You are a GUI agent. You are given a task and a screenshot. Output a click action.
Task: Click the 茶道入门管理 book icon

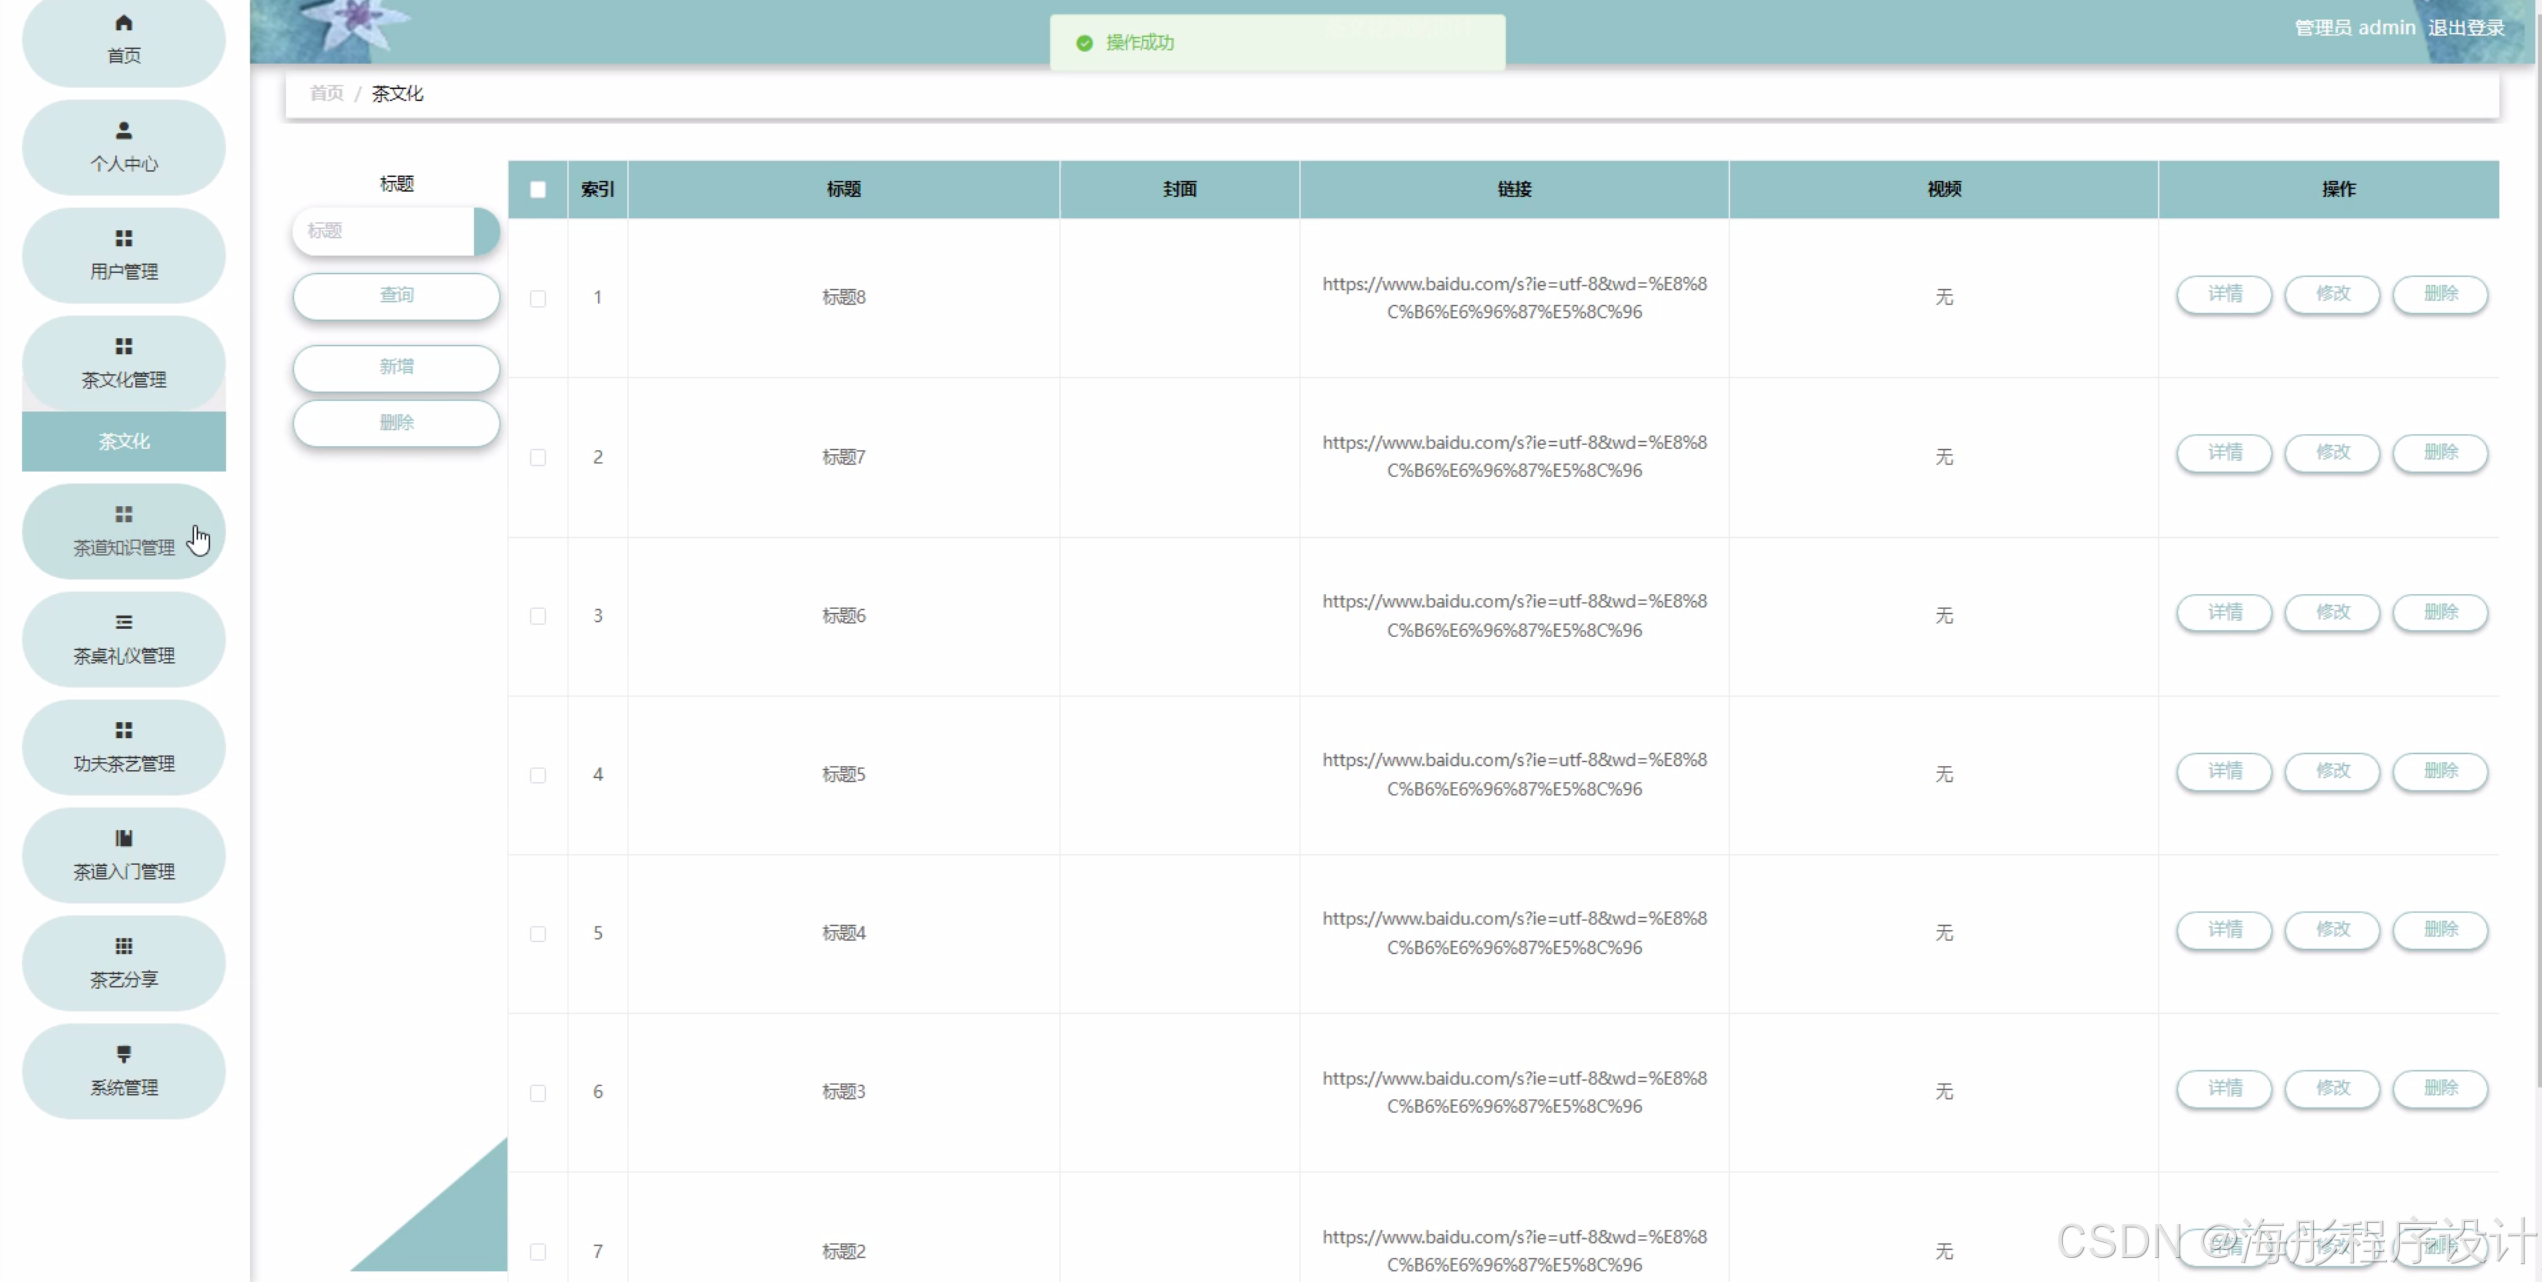coord(123,839)
